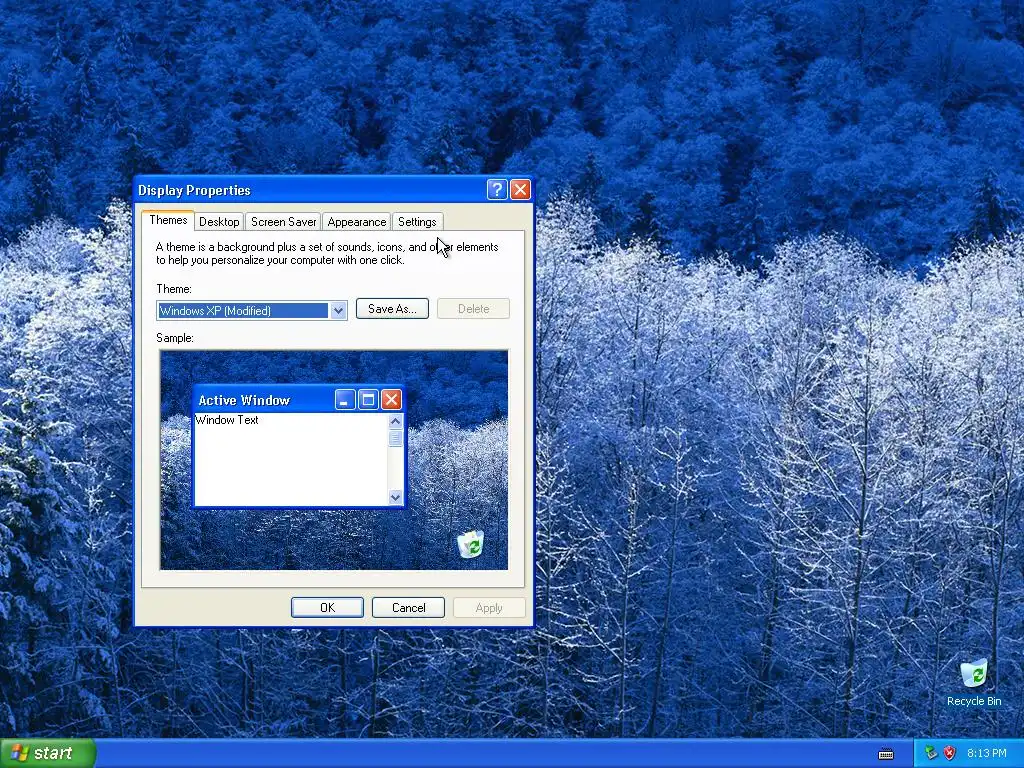The image size is (1024, 768).
Task: Confirm with the OK button
Action: click(x=327, y=607)
